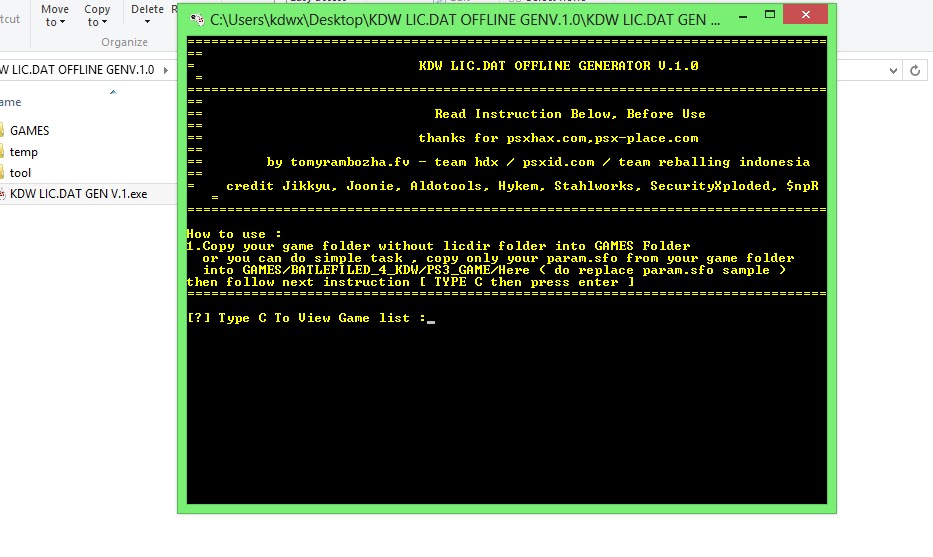Minimize the console window
The image size is (933, 557).
(743, 15)
